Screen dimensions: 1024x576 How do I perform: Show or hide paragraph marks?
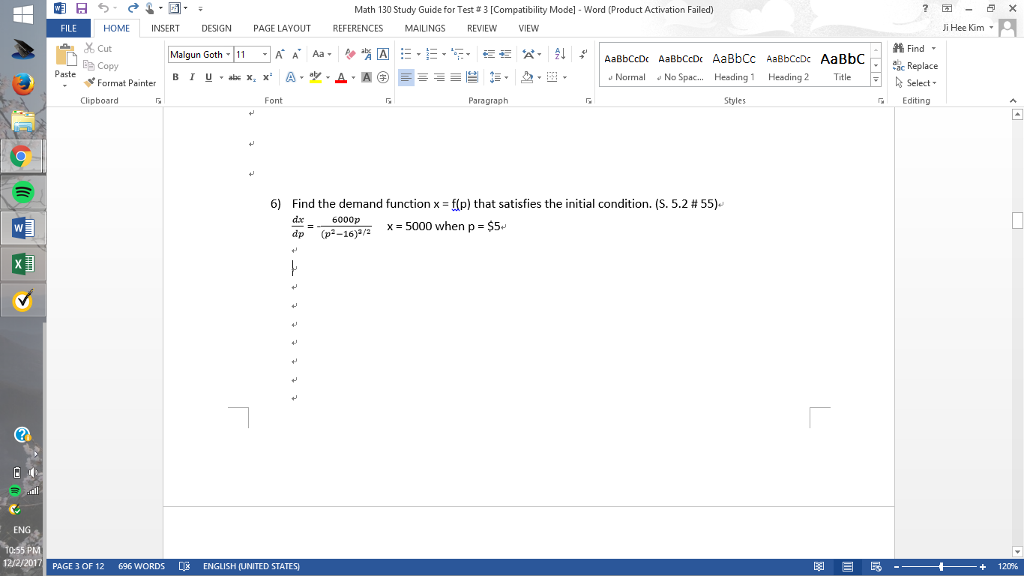pyautogui.click(x=583, y=54)
